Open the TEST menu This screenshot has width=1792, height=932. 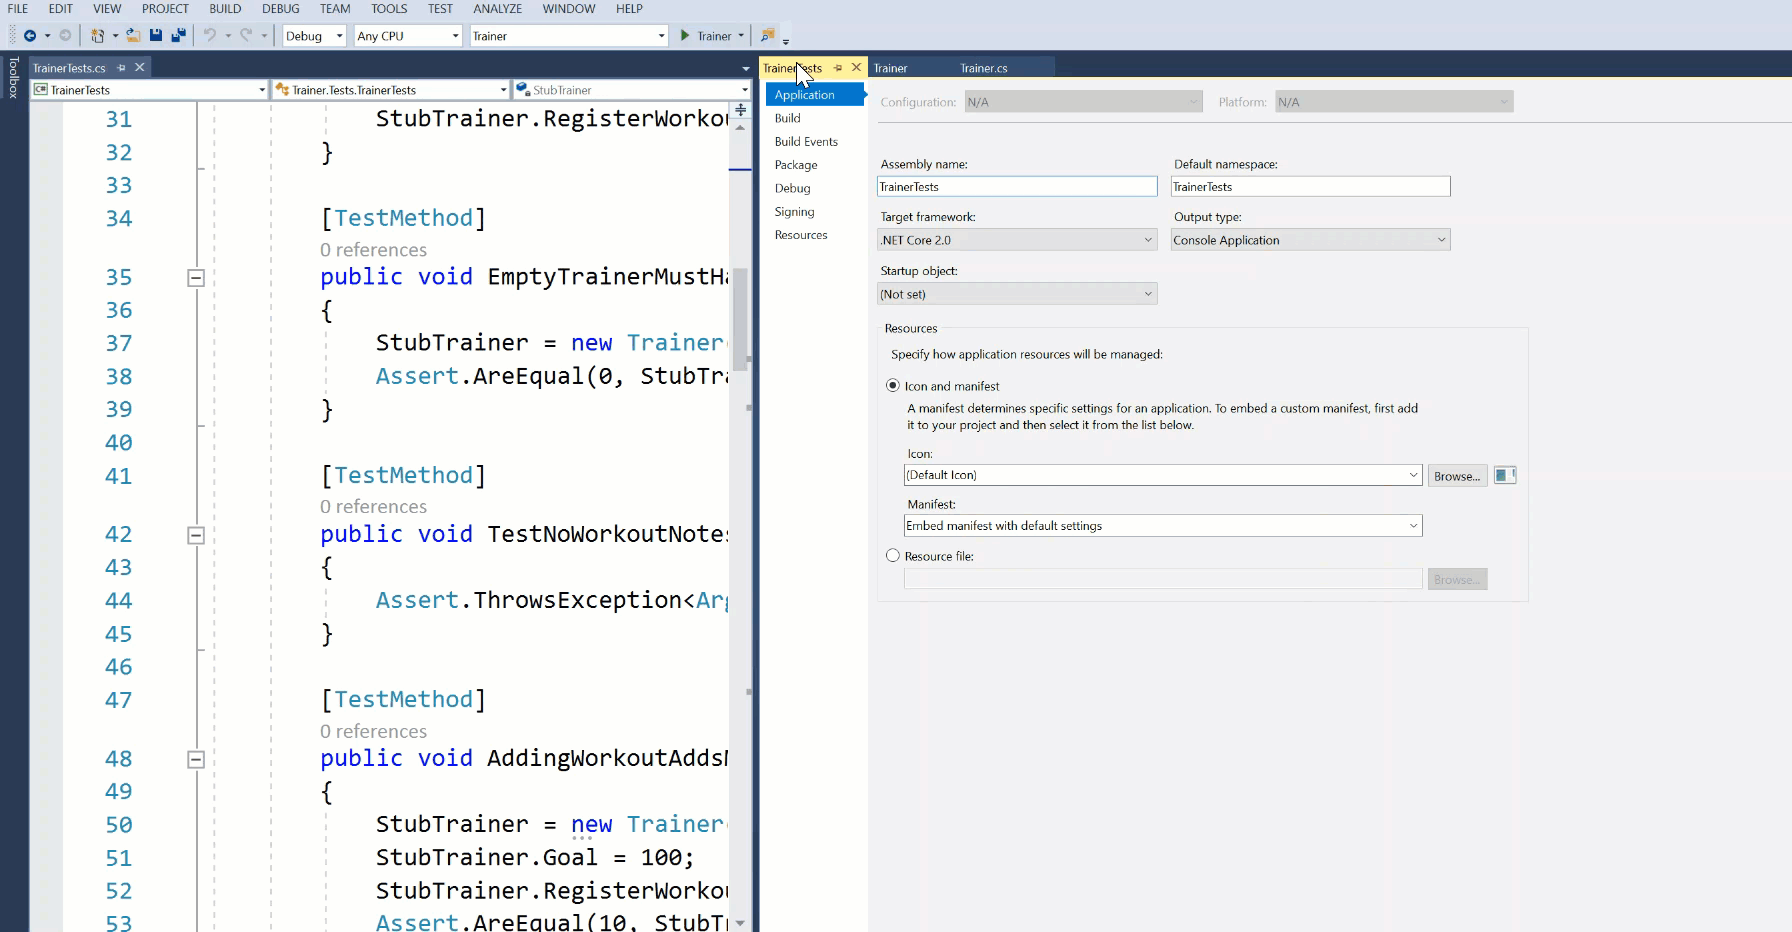click(x=440, y=9)
